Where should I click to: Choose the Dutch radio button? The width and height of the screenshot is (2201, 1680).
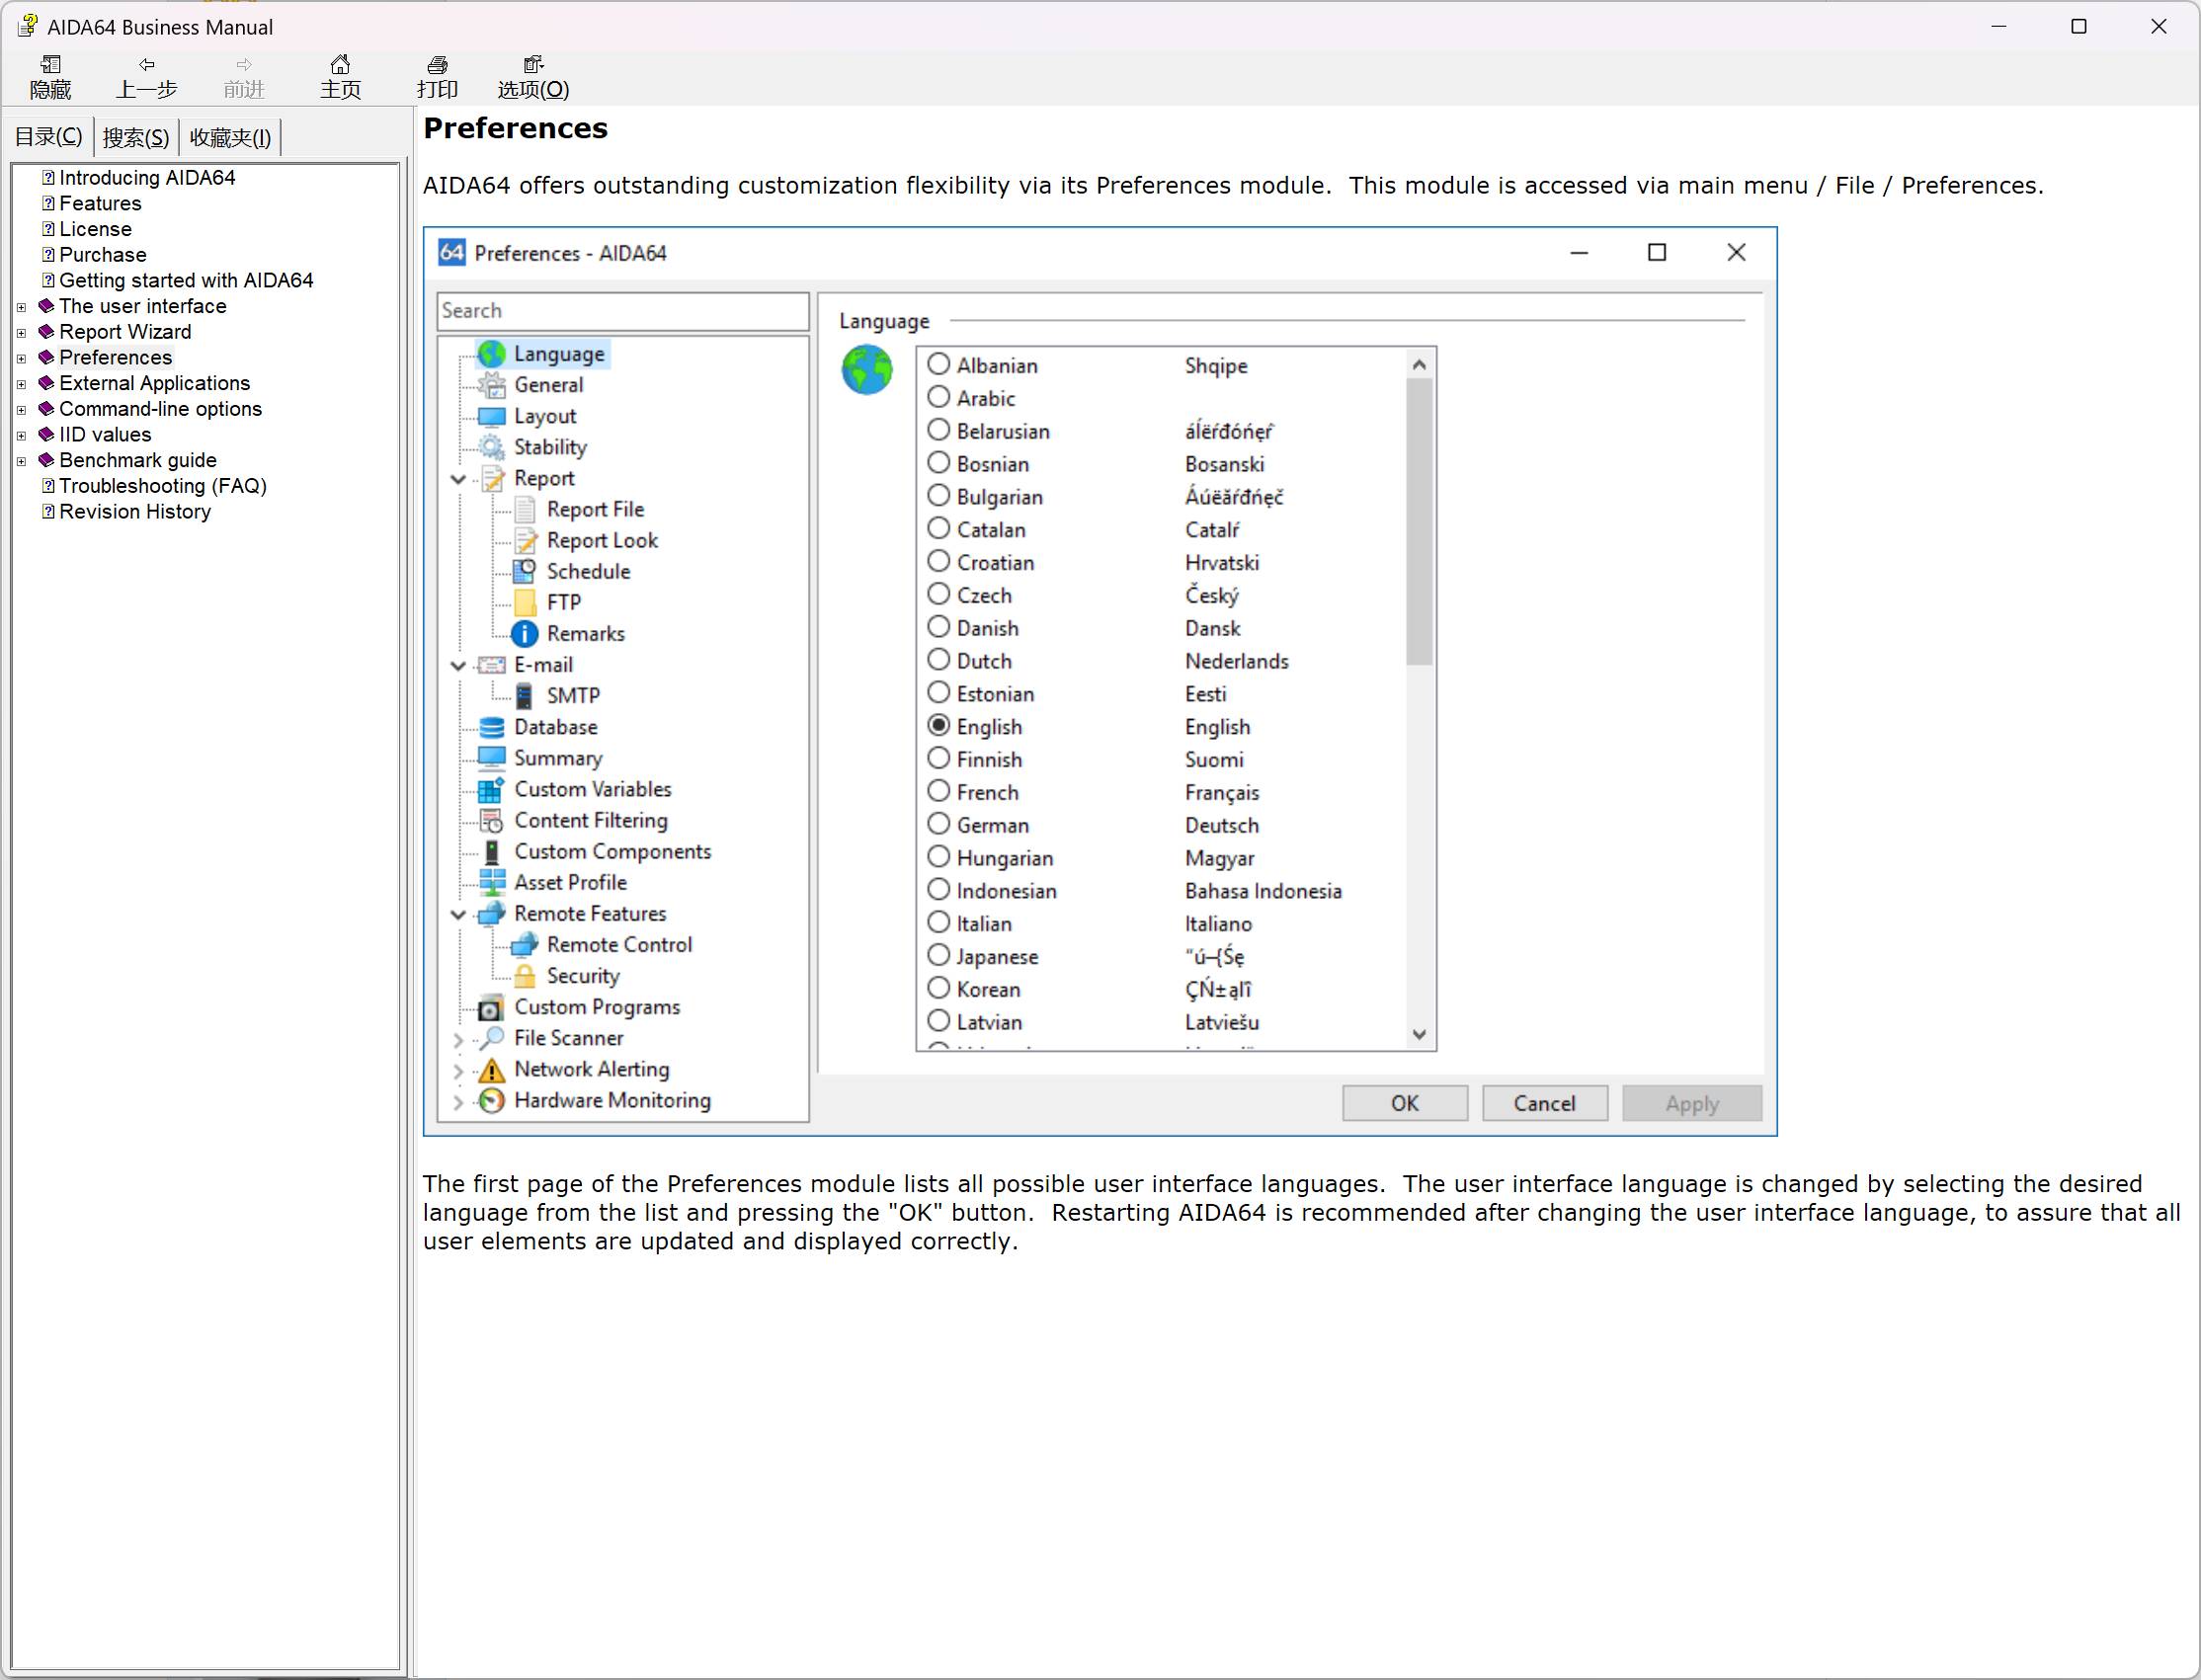tap(938, 659)
